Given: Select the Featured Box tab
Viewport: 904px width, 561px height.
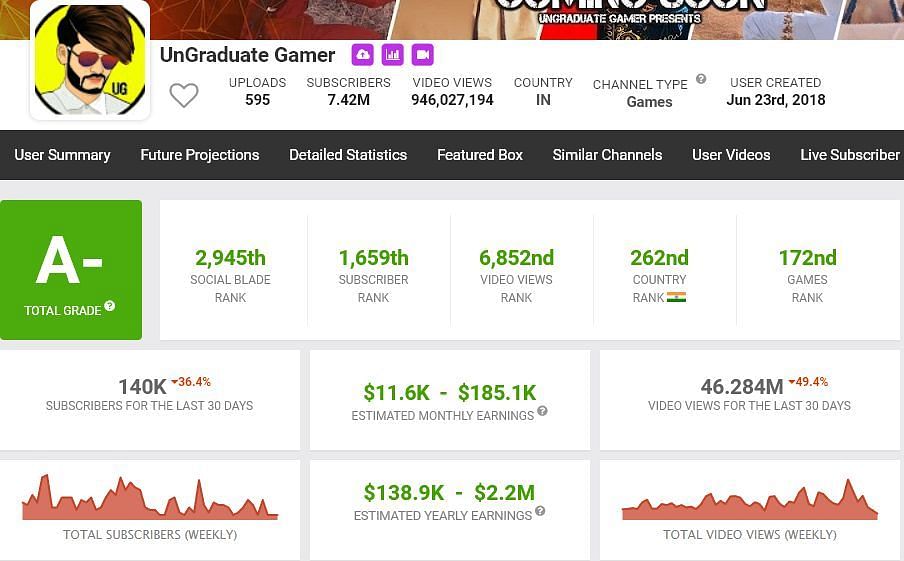Looking at the screenshot, I should [480, 155].
